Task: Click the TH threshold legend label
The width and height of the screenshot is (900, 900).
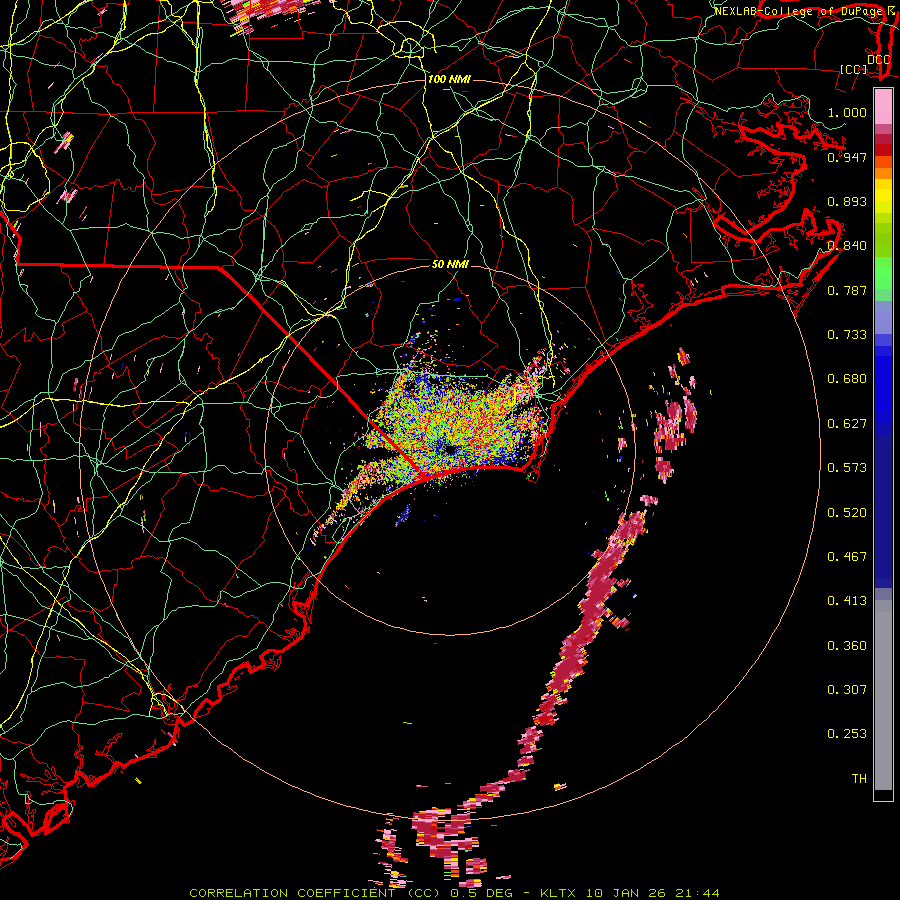Action: (x=859, y=778)
